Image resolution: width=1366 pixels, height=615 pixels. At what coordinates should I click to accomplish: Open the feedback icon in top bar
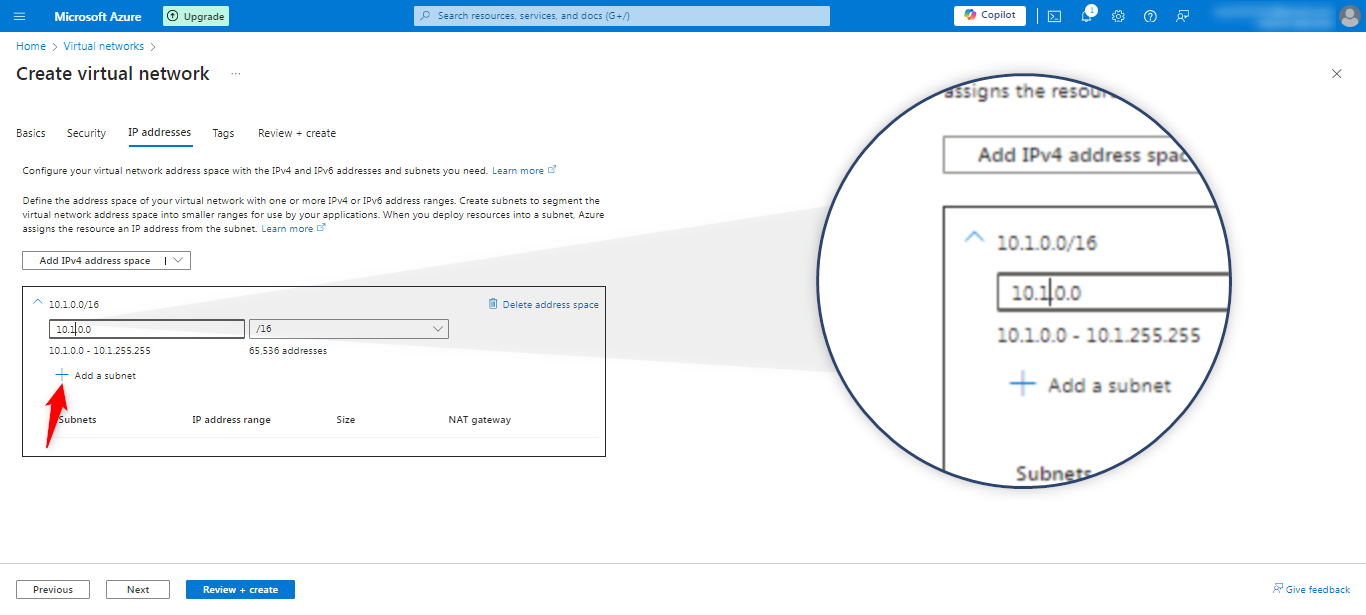[x=1182, y=16]
